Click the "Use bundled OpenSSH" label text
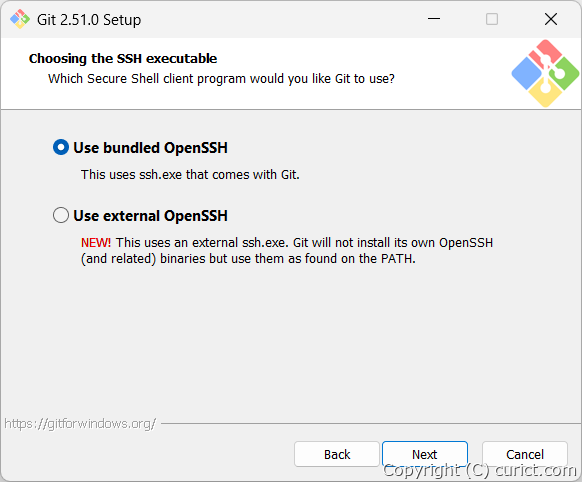 pos(150,148)
